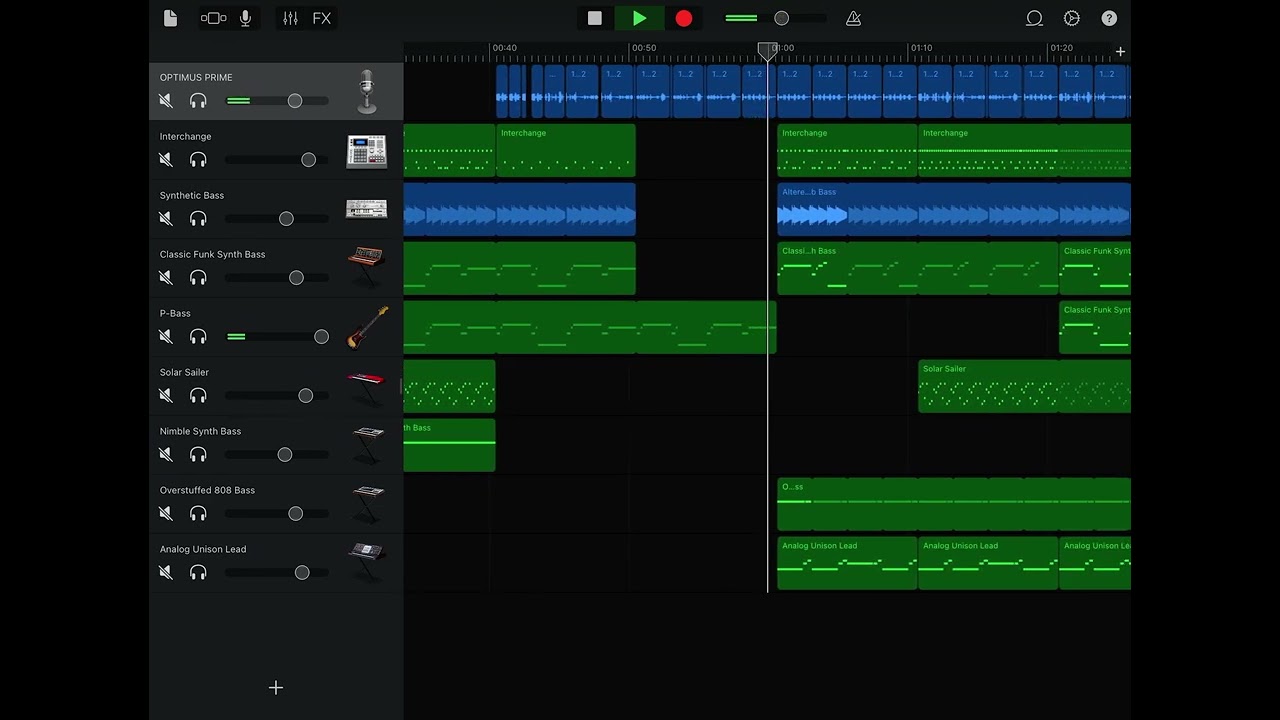Image resolution: width=1280 pixels, height=720 pixels.
Task: Solo the OPTIMUS PRIME track
Action: 198,101
